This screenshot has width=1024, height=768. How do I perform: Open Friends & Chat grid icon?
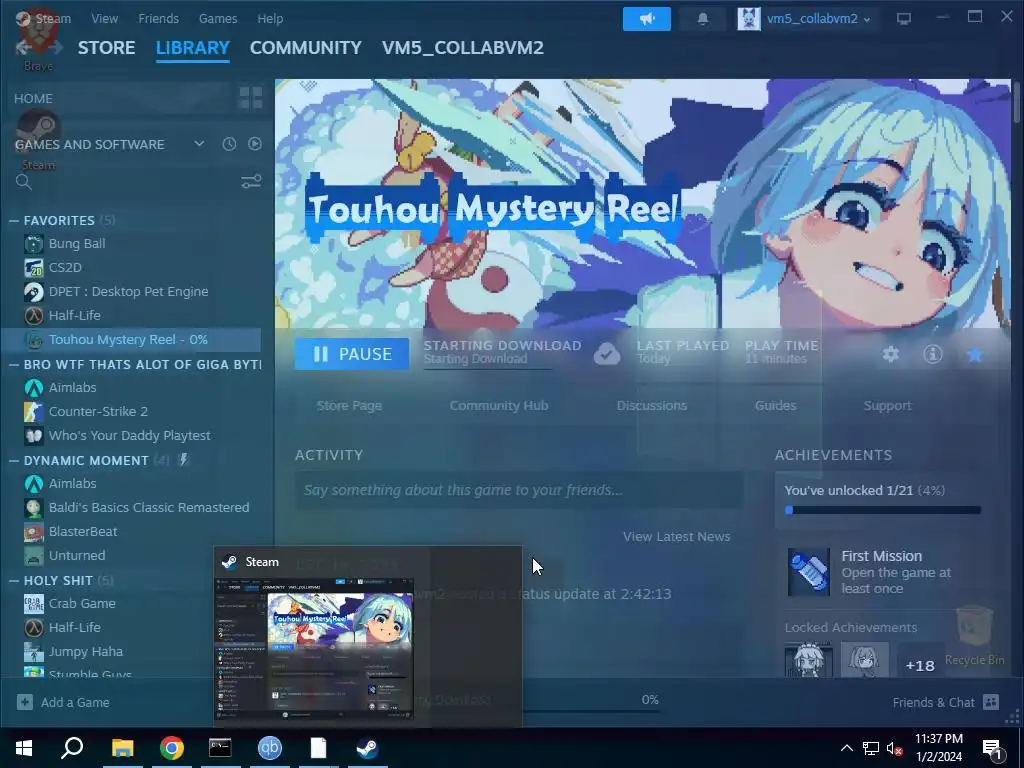991,702
